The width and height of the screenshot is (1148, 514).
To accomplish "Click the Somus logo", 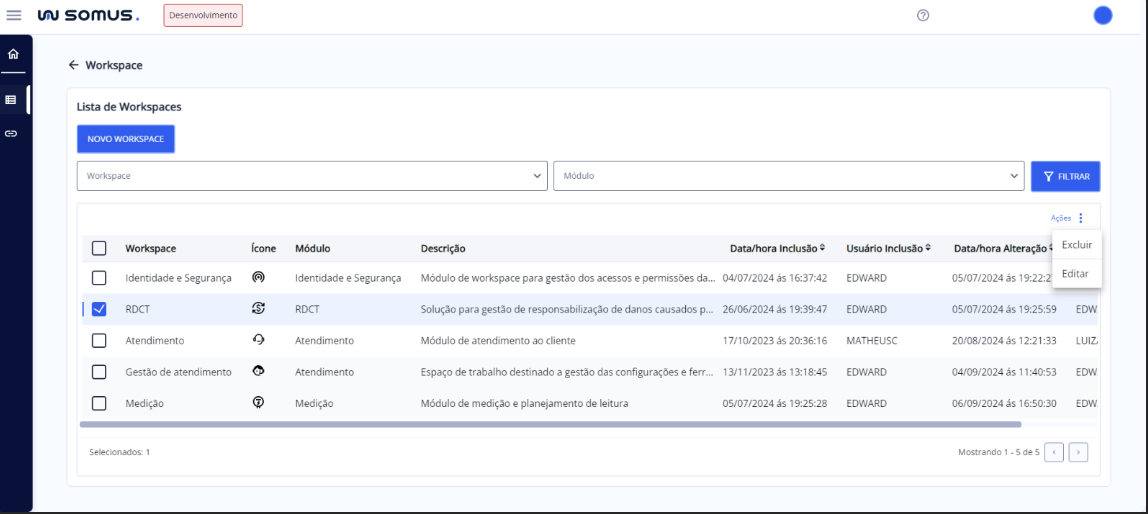I will (88, 15).
